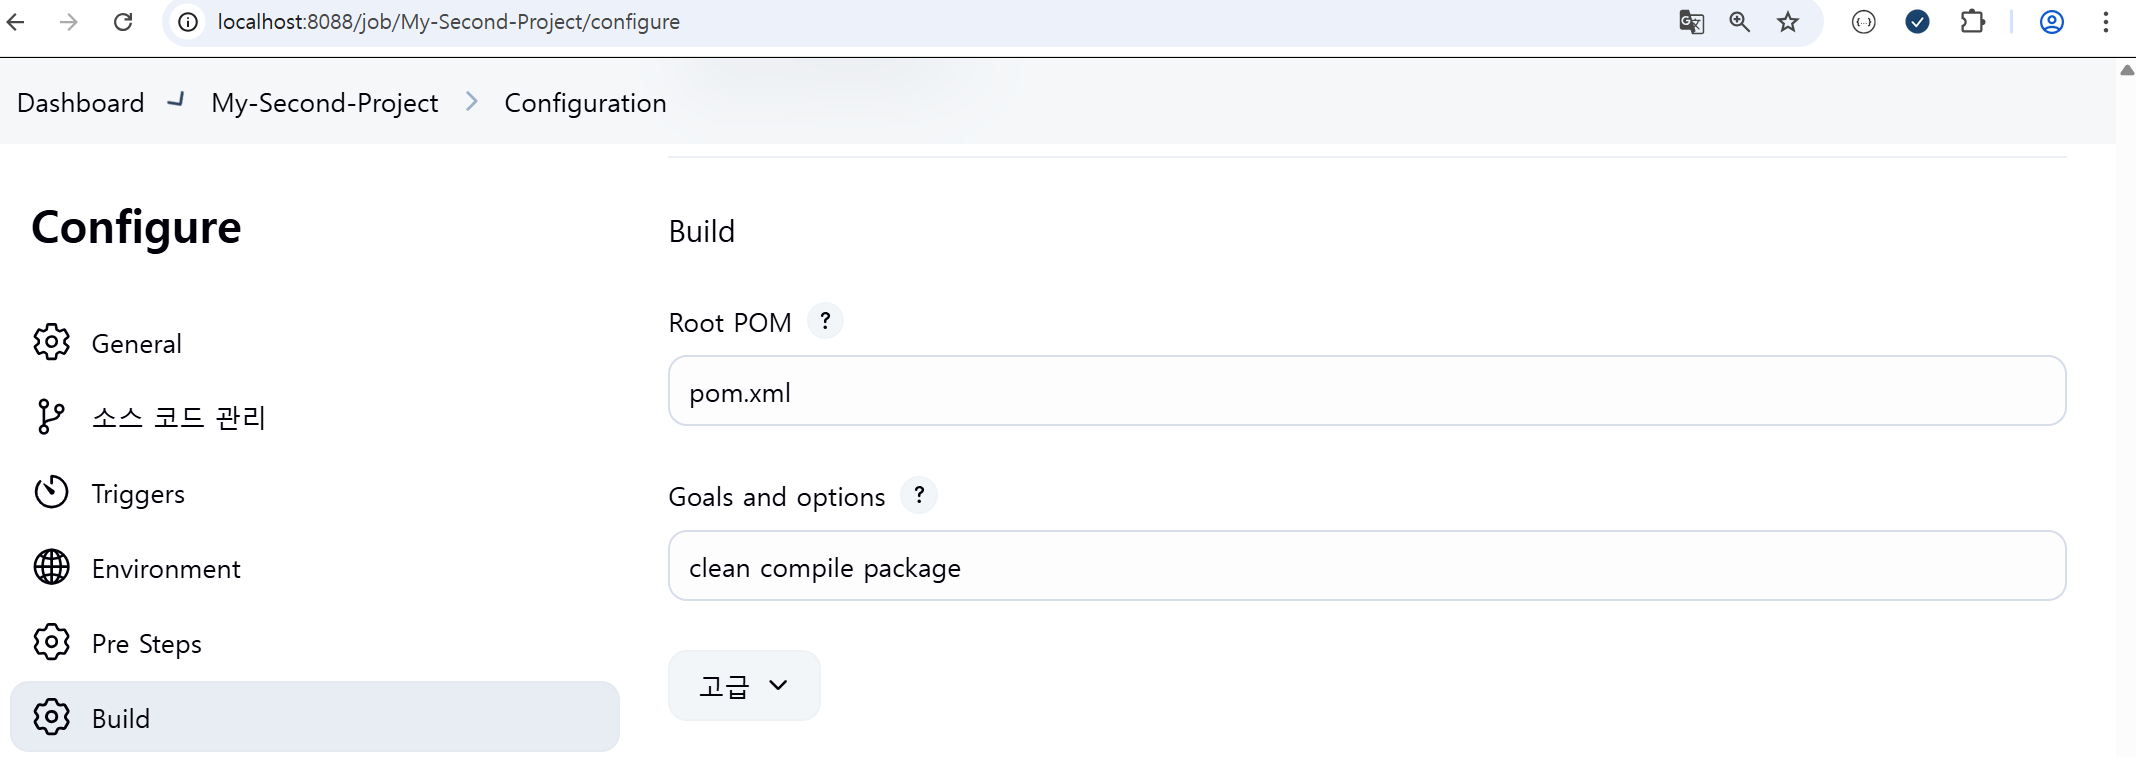Click the General gear icon in sidebar
This screenshot has width=2136, height=757.
pyautogui.click(x=51, y=342)
